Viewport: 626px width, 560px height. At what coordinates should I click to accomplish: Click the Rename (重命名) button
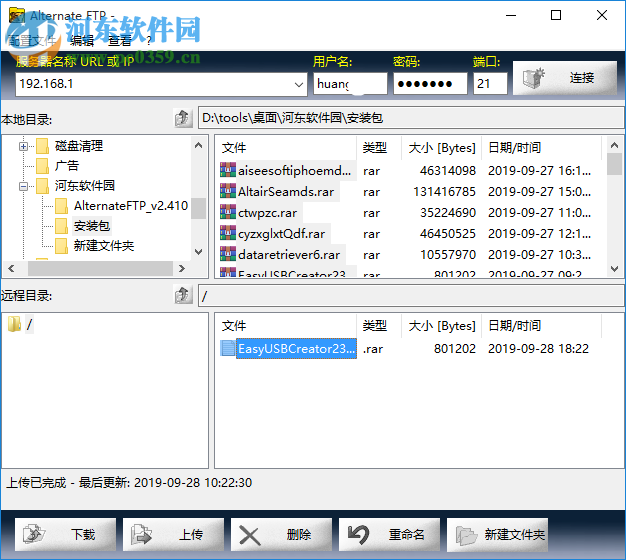(389, 534)
